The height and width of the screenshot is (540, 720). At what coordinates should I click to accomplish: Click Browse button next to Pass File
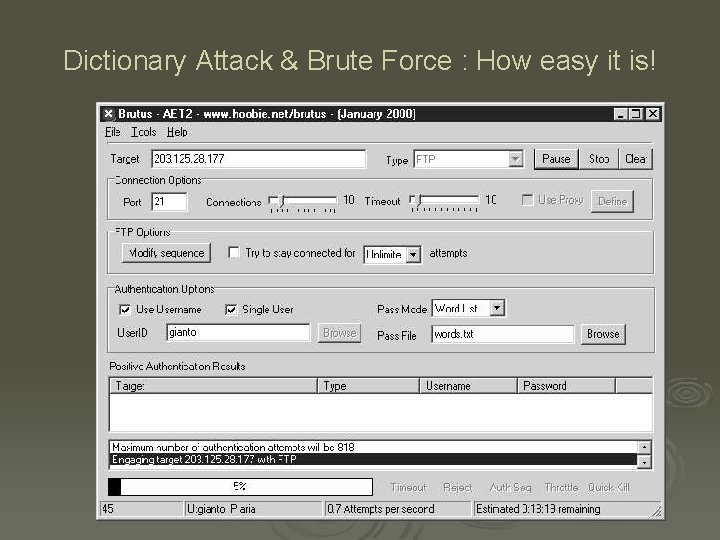click(603, 334)
